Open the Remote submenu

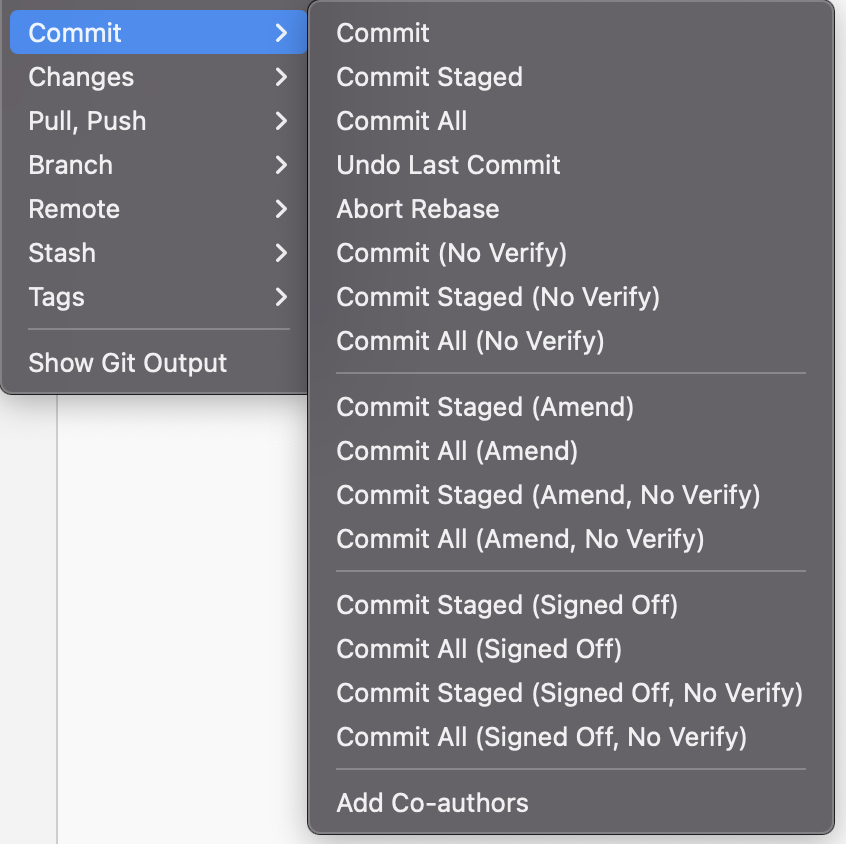(x=159, y=209)
